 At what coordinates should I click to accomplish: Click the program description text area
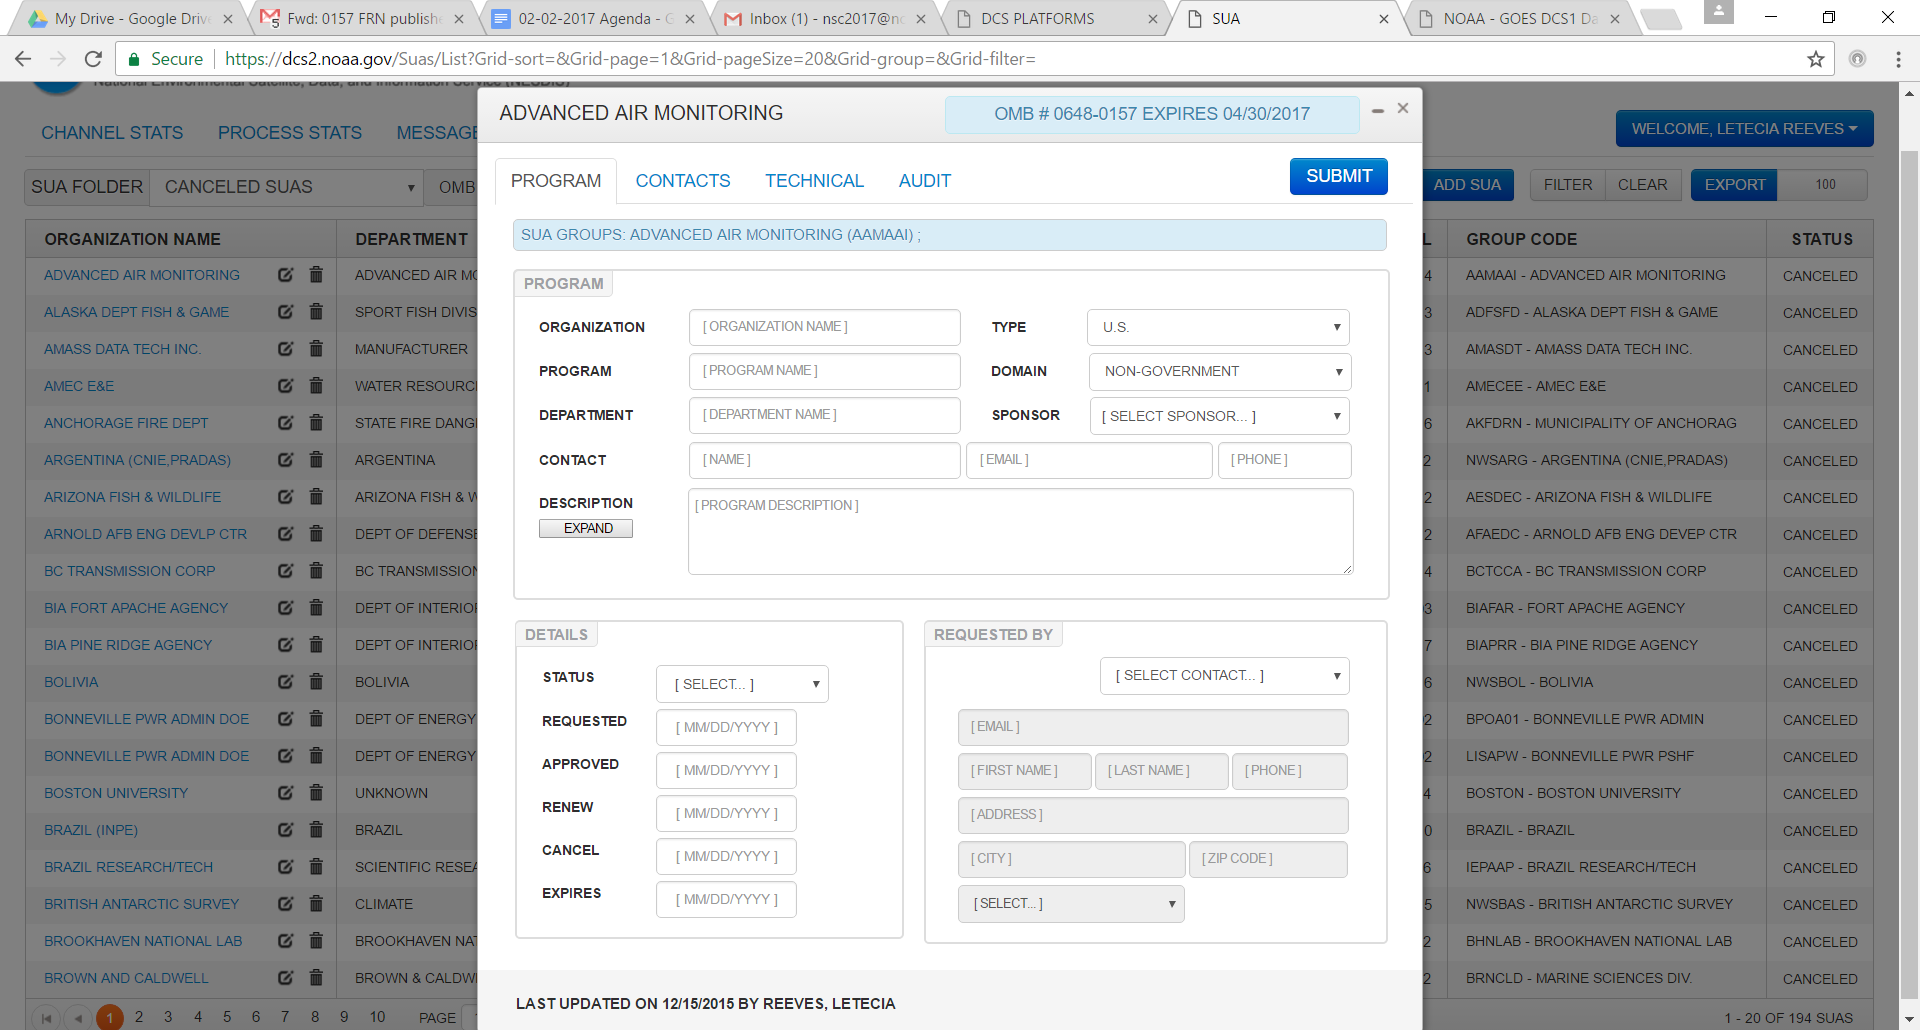1021,532
